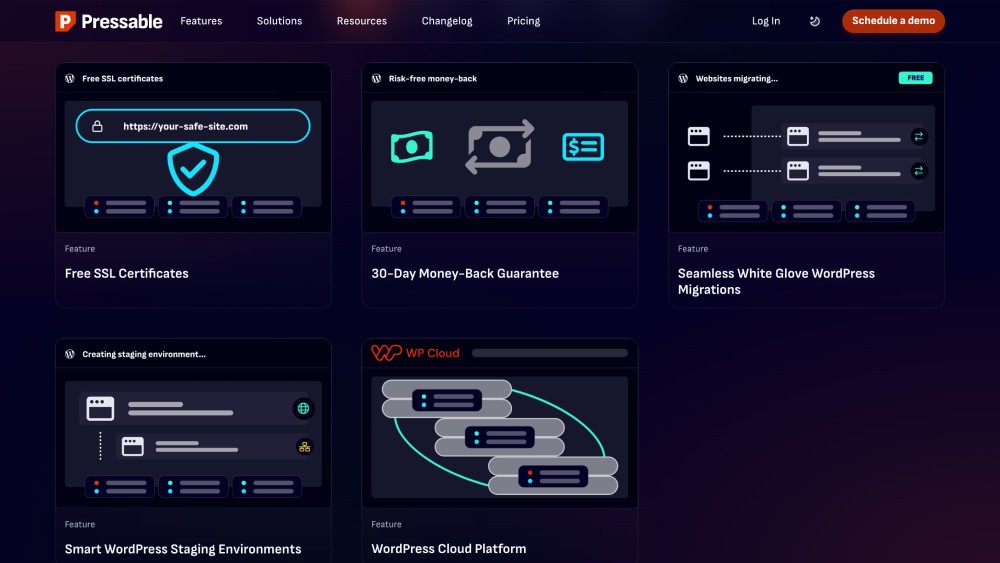This screenshot has width=1000, height=563.
Task: Click the Pressable logo
Action: (108, 21)
